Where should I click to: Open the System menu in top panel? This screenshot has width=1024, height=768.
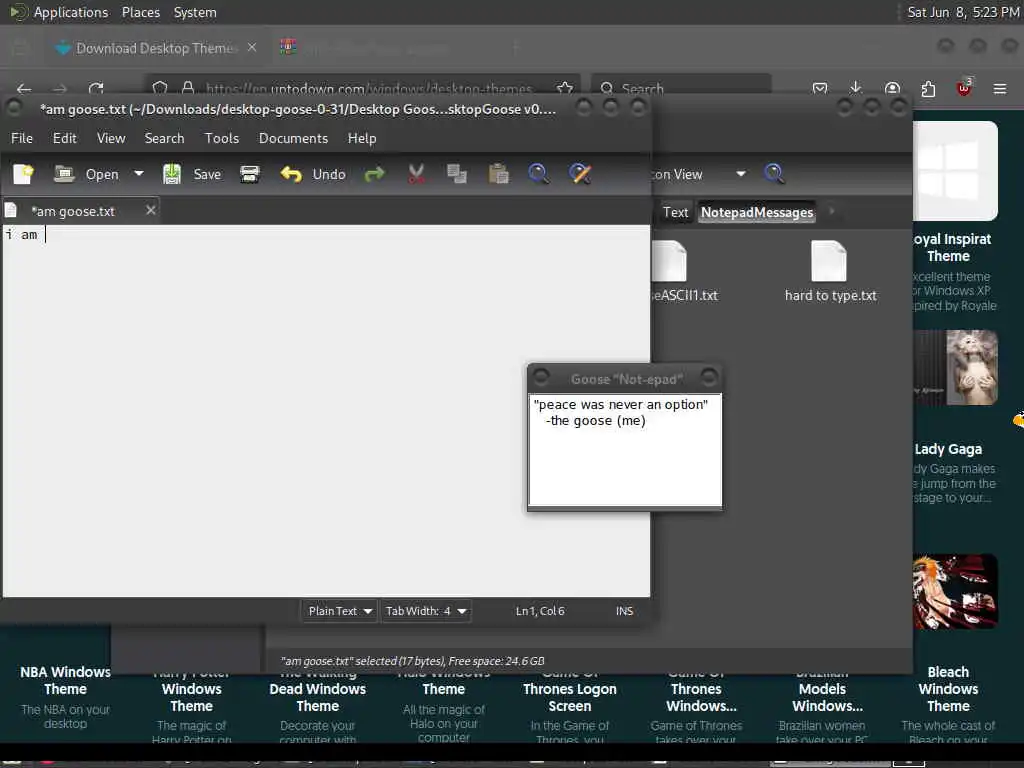point(195,12)
